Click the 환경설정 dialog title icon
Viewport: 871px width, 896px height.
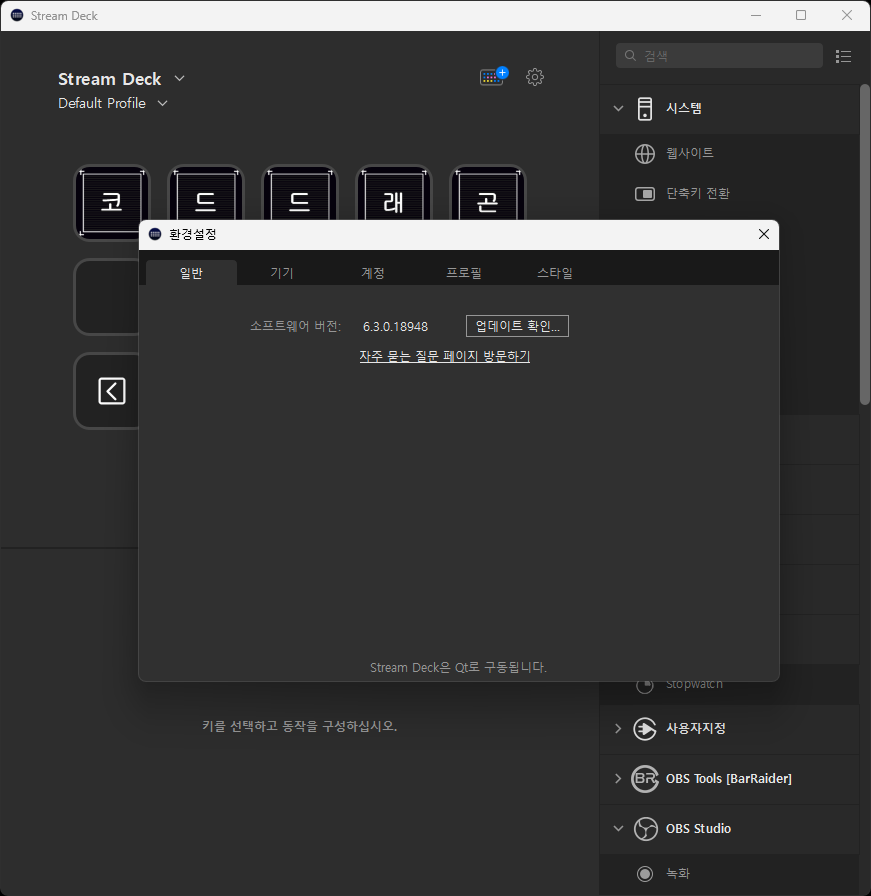point(155,234)
